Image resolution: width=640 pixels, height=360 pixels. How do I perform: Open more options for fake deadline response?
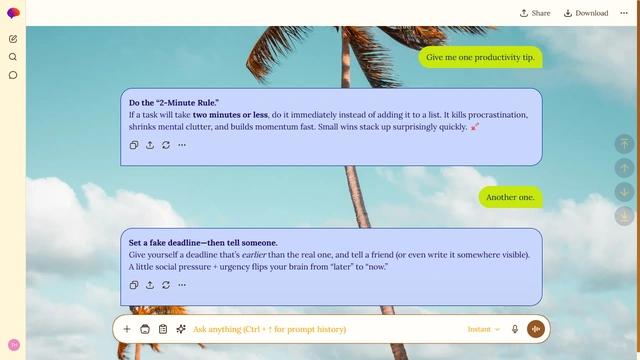click(x=182, y=285)
